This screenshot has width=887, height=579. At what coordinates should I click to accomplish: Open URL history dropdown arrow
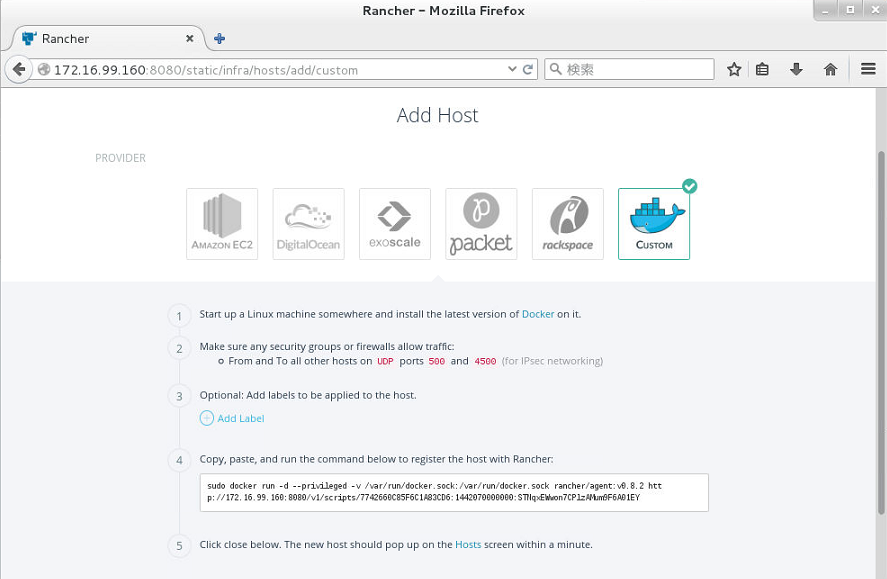click(x=512, y=69)
